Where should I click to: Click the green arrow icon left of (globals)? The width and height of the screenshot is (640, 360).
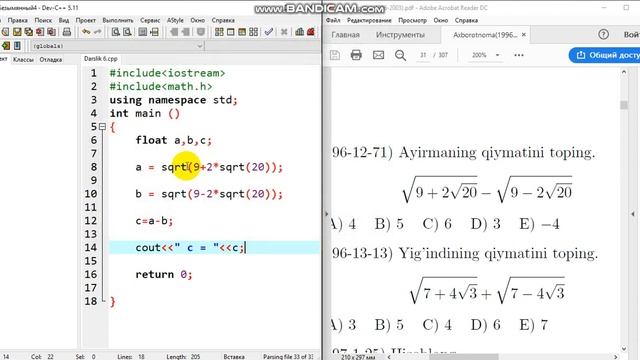[x=6, y=46]
